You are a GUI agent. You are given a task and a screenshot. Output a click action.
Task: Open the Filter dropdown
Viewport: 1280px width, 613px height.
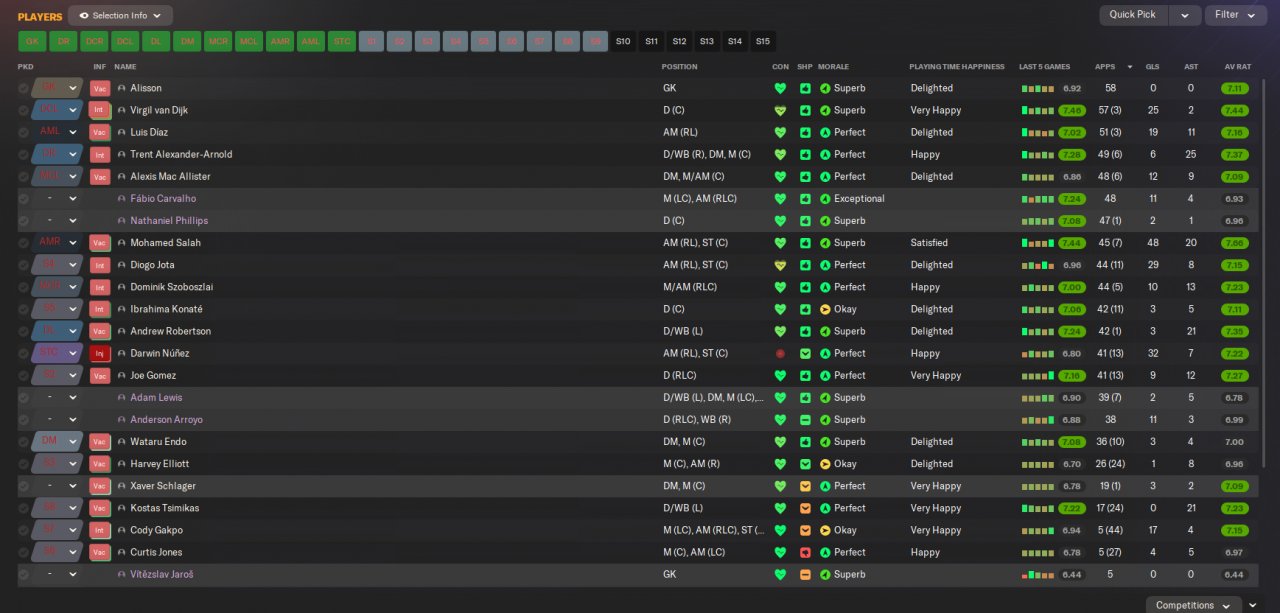pos(1236,15)
